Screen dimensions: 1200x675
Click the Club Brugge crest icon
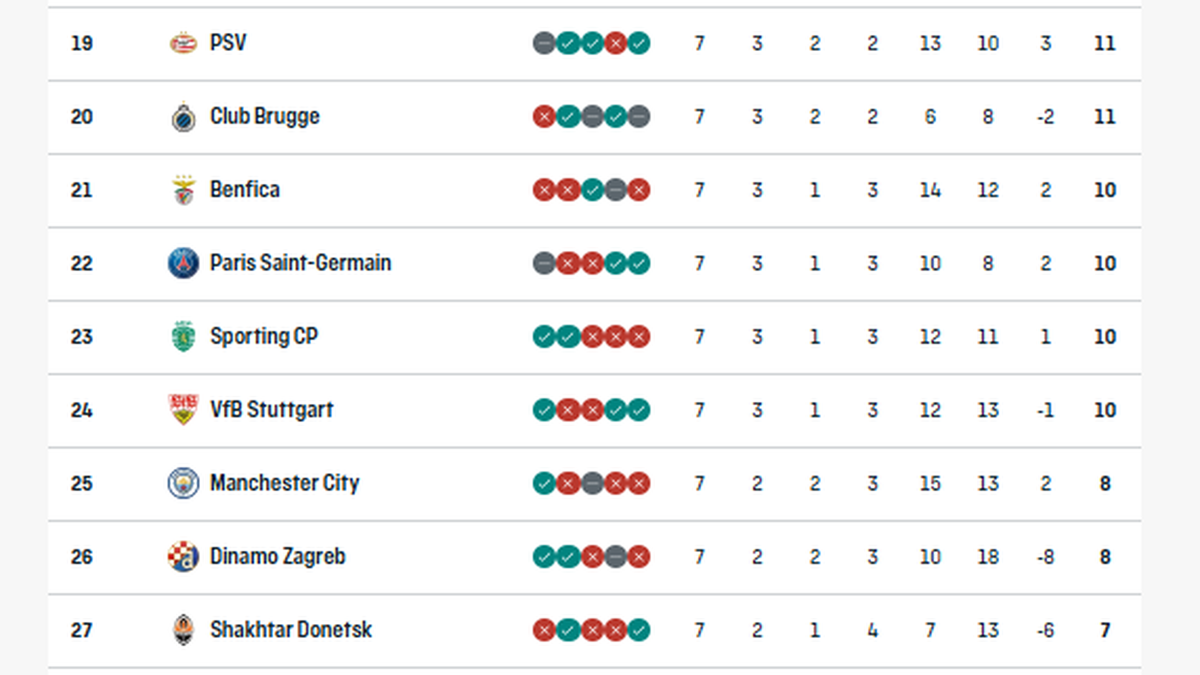(x=184, y=117)
